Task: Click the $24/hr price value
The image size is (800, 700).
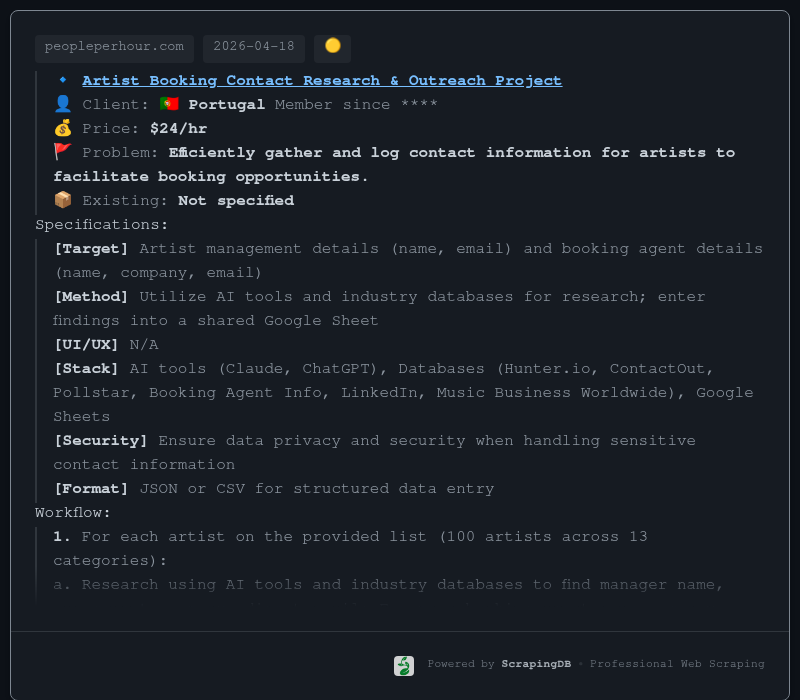Action: (178, 128)
